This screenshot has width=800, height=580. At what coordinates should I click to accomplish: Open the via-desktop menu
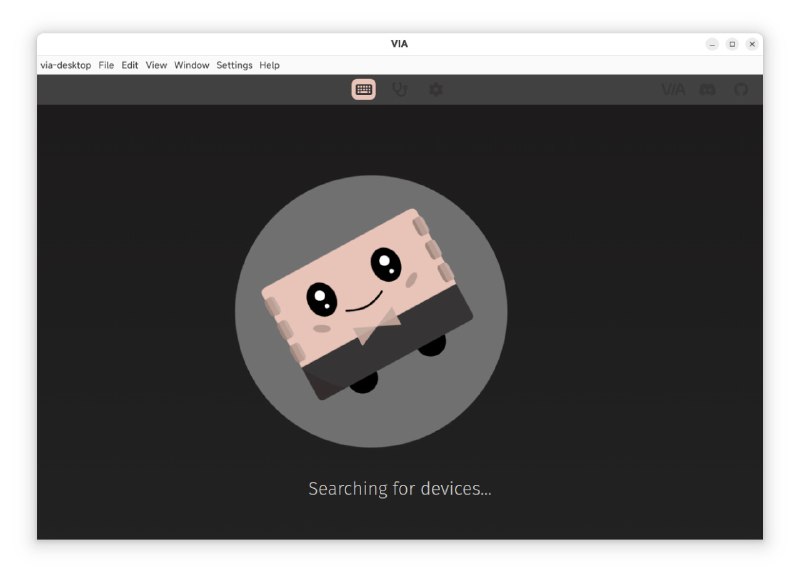pyautogui.click(x=66, y=65)
